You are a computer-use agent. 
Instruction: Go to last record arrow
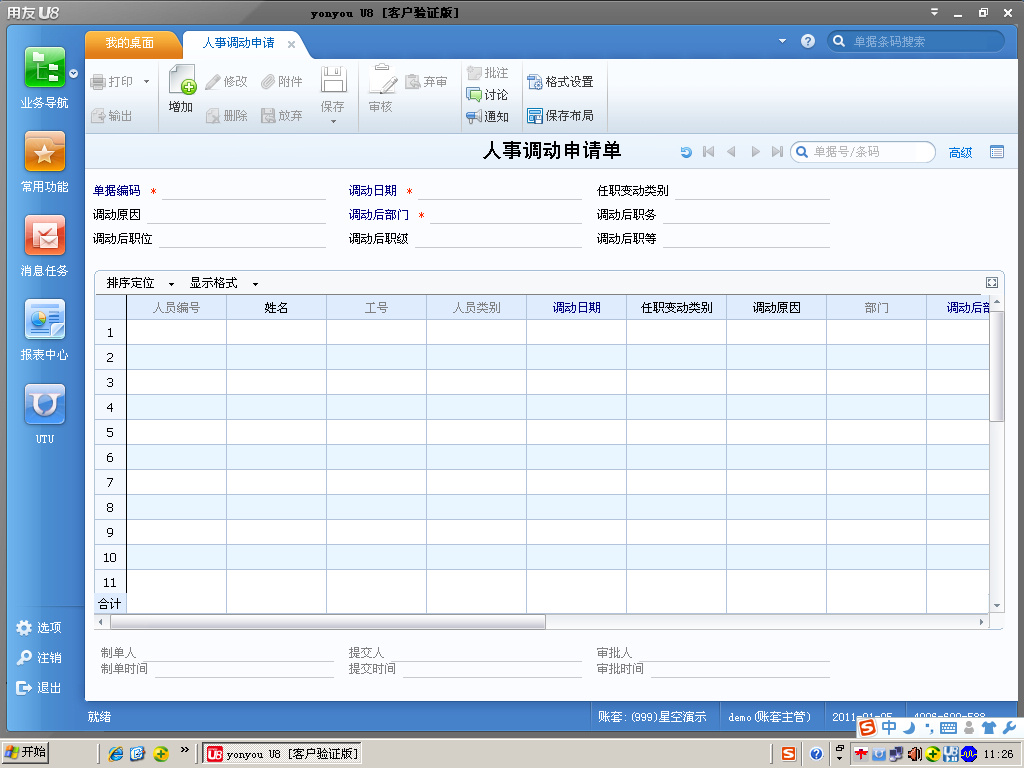[777, 152]
